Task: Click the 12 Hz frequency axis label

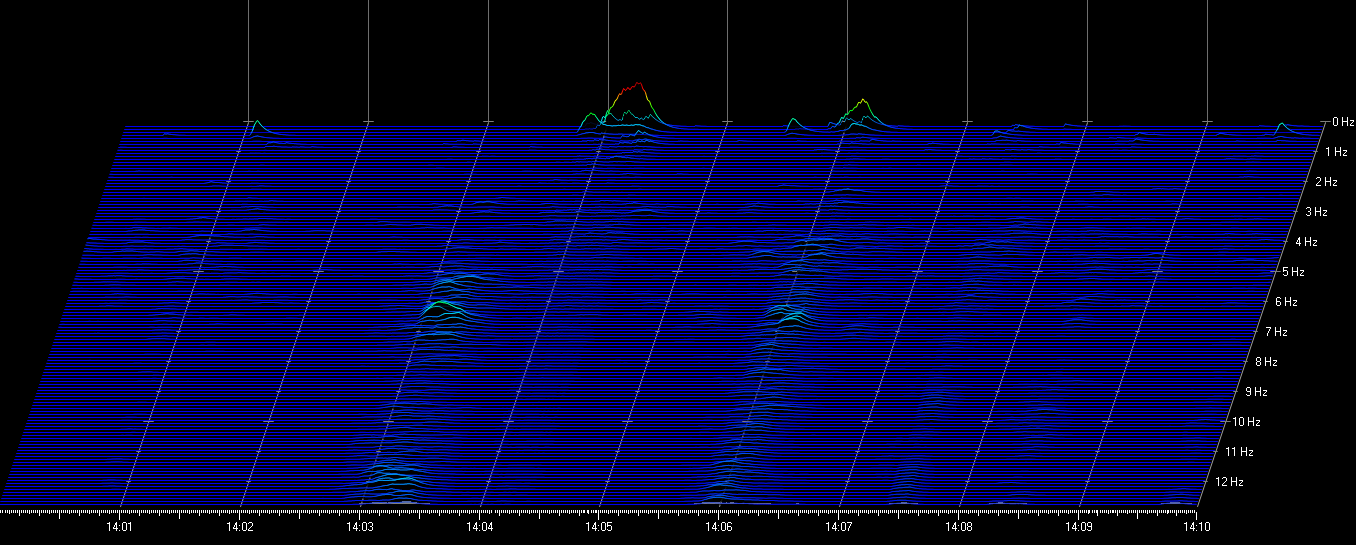Action: [1230, 482]
